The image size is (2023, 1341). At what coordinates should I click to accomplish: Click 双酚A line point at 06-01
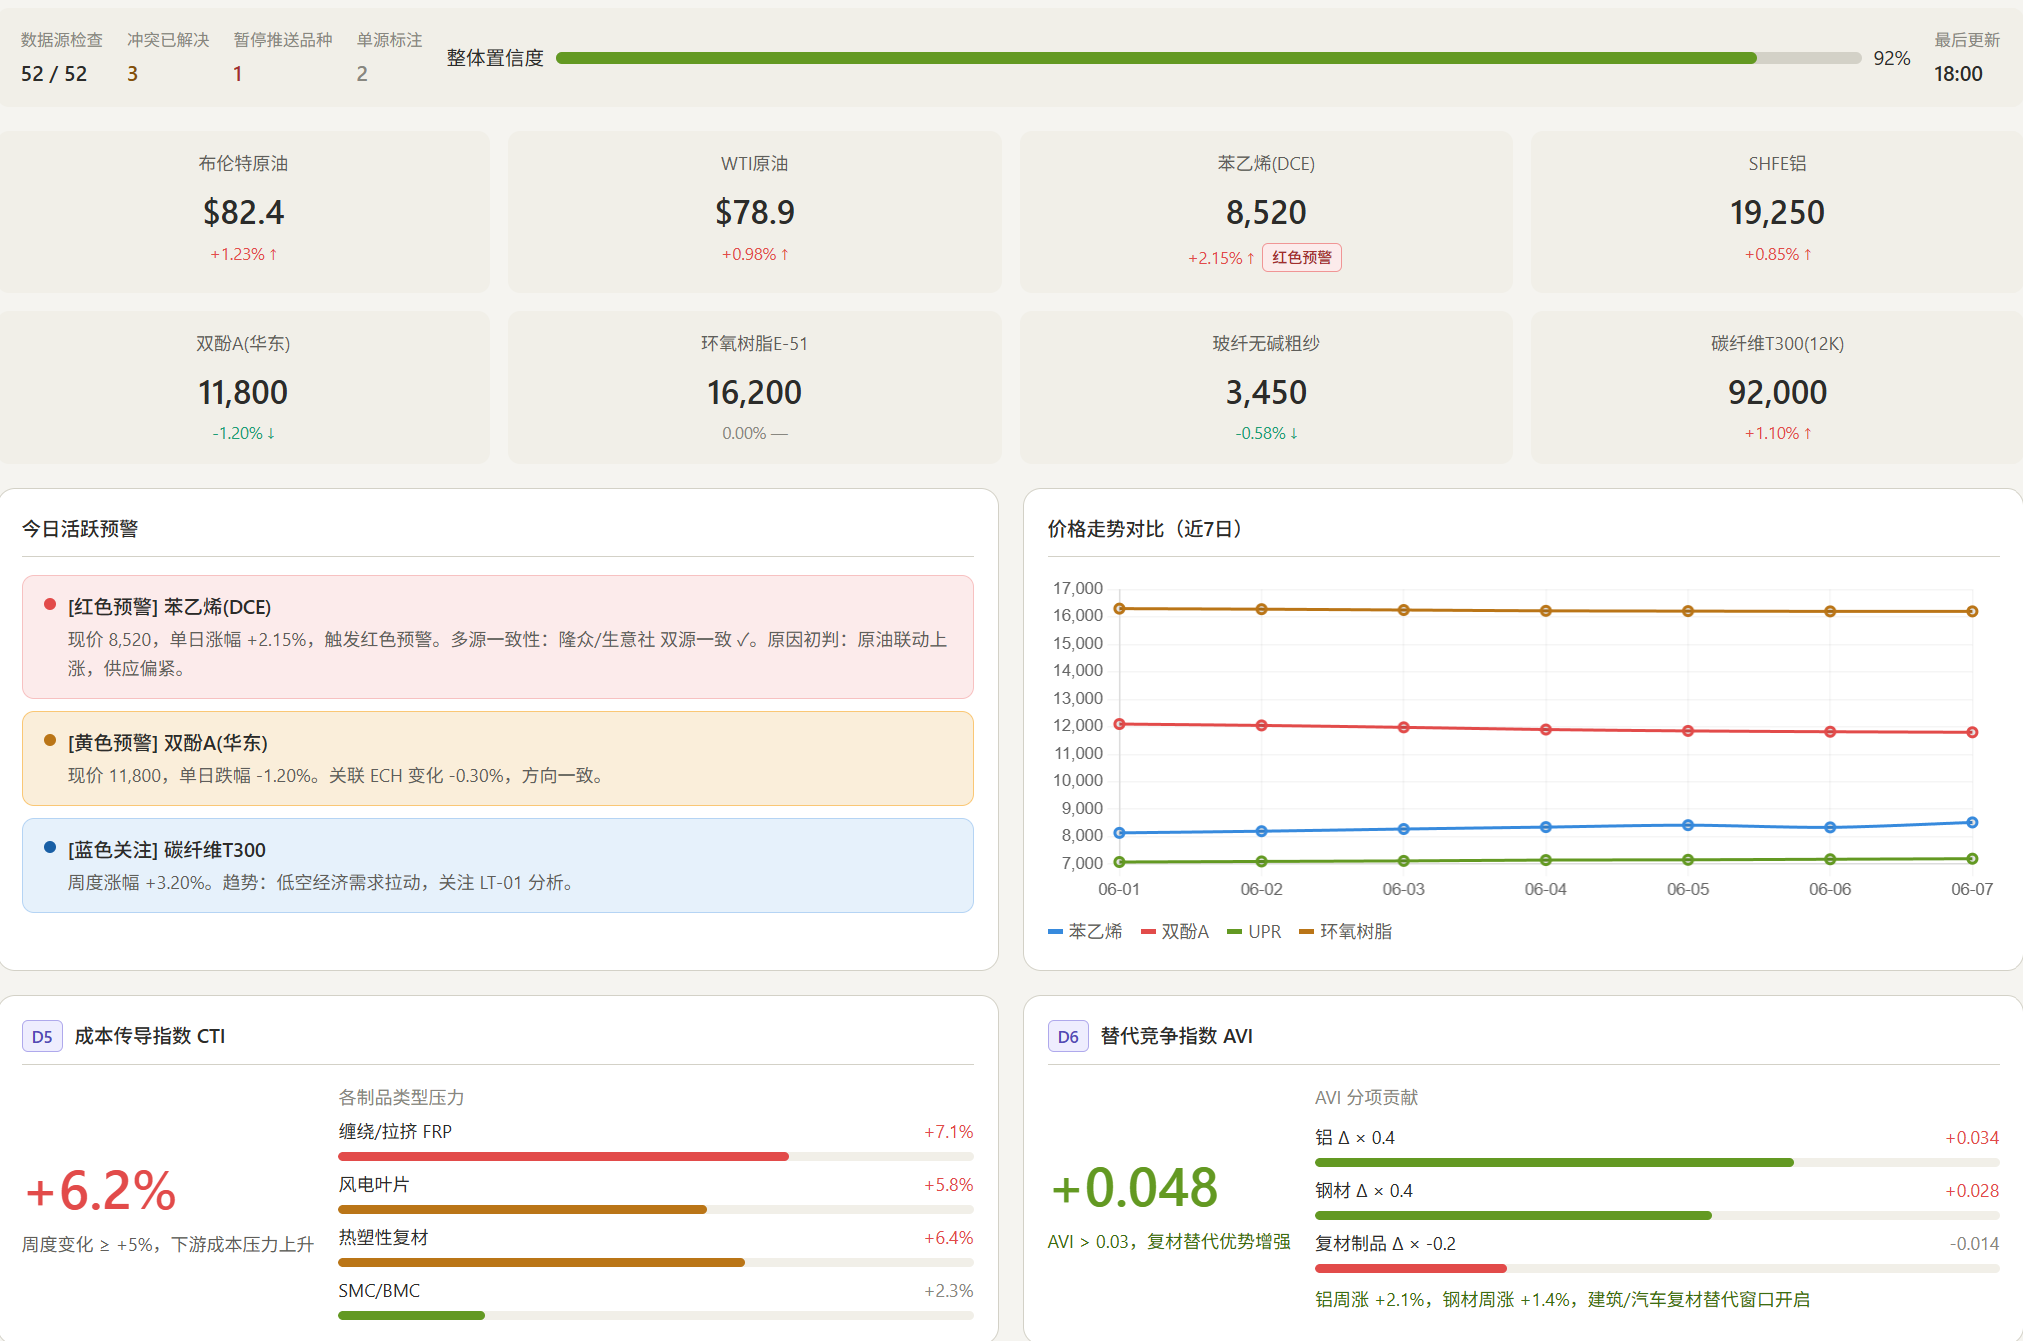[x=1119, y=724]
